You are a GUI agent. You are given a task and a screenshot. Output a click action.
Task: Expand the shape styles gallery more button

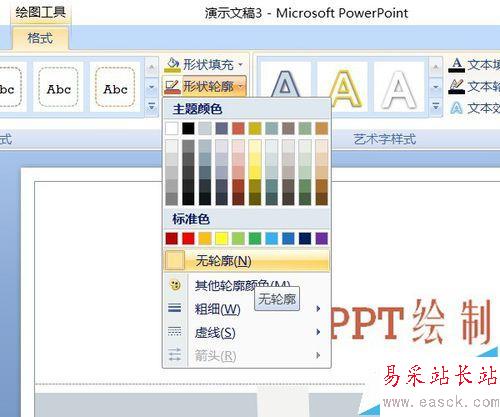[x=152, y=107]
